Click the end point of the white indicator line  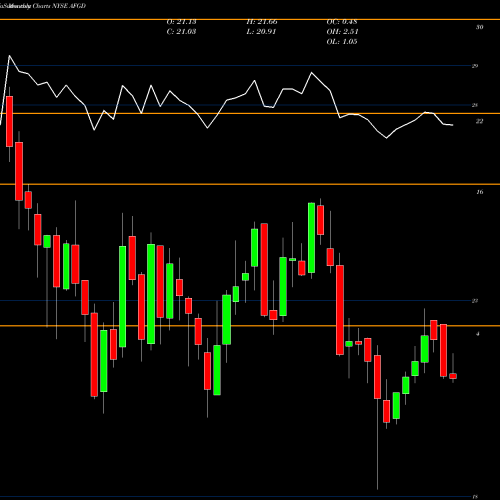[453, 125]
